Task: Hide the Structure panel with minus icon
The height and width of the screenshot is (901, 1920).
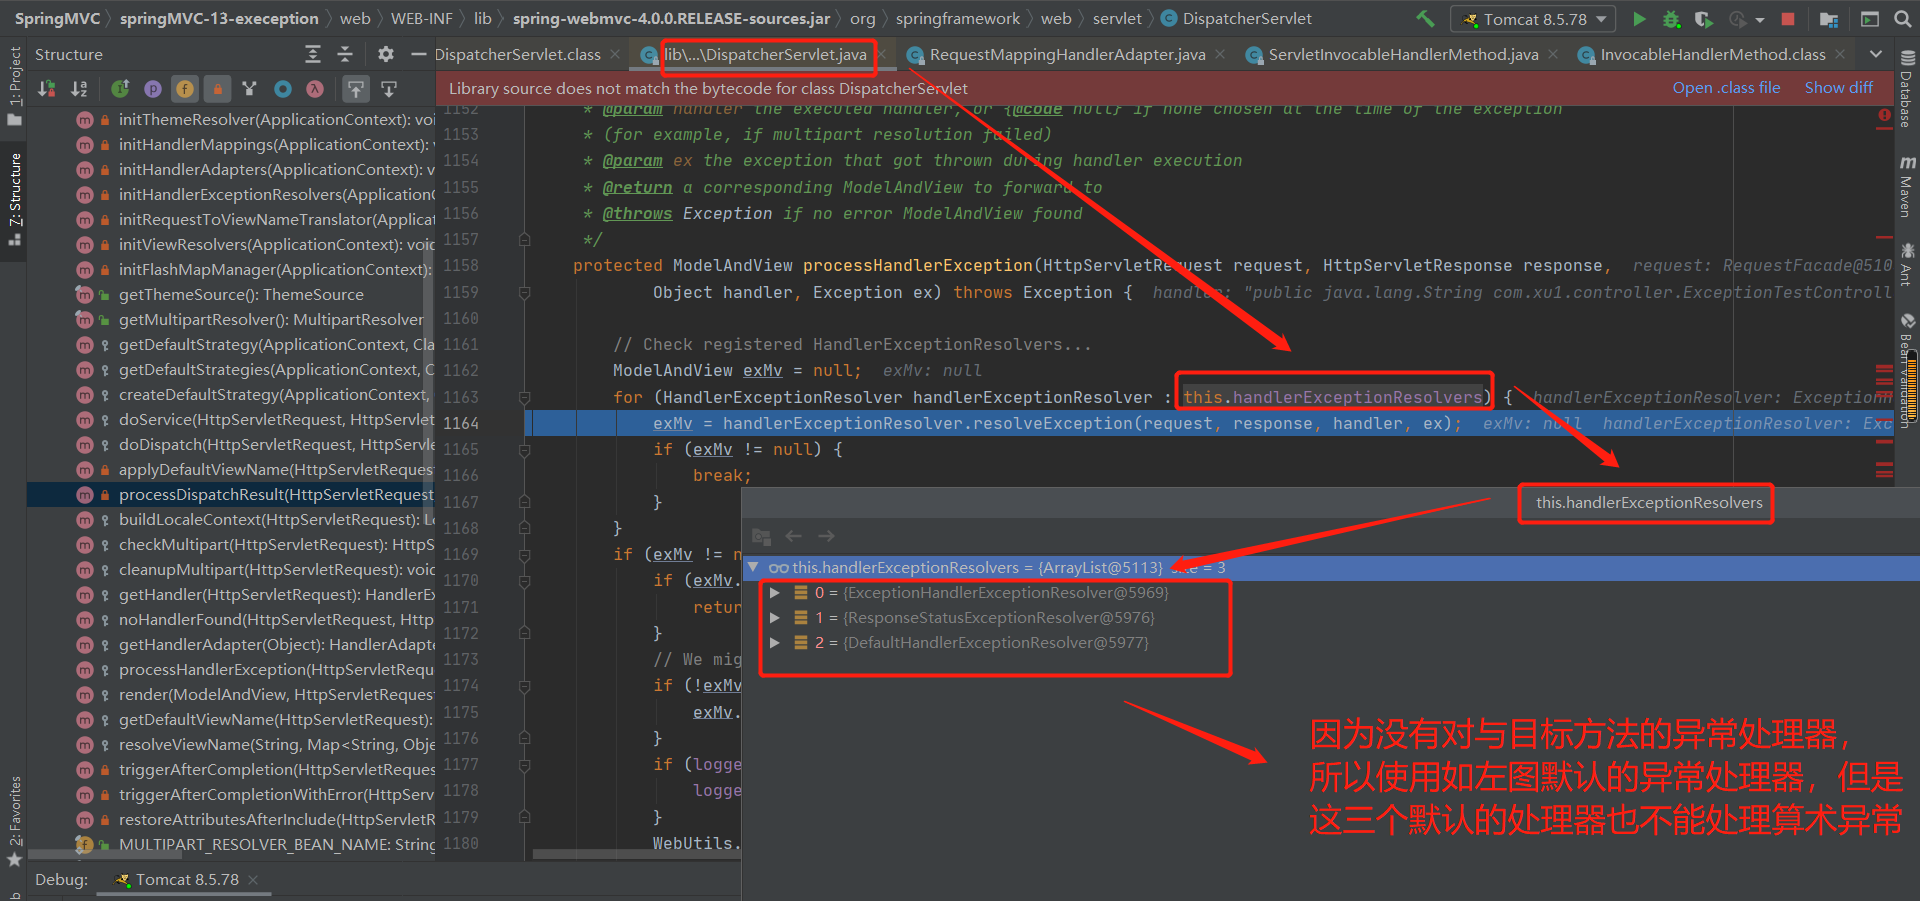Action: coord(418,54)
